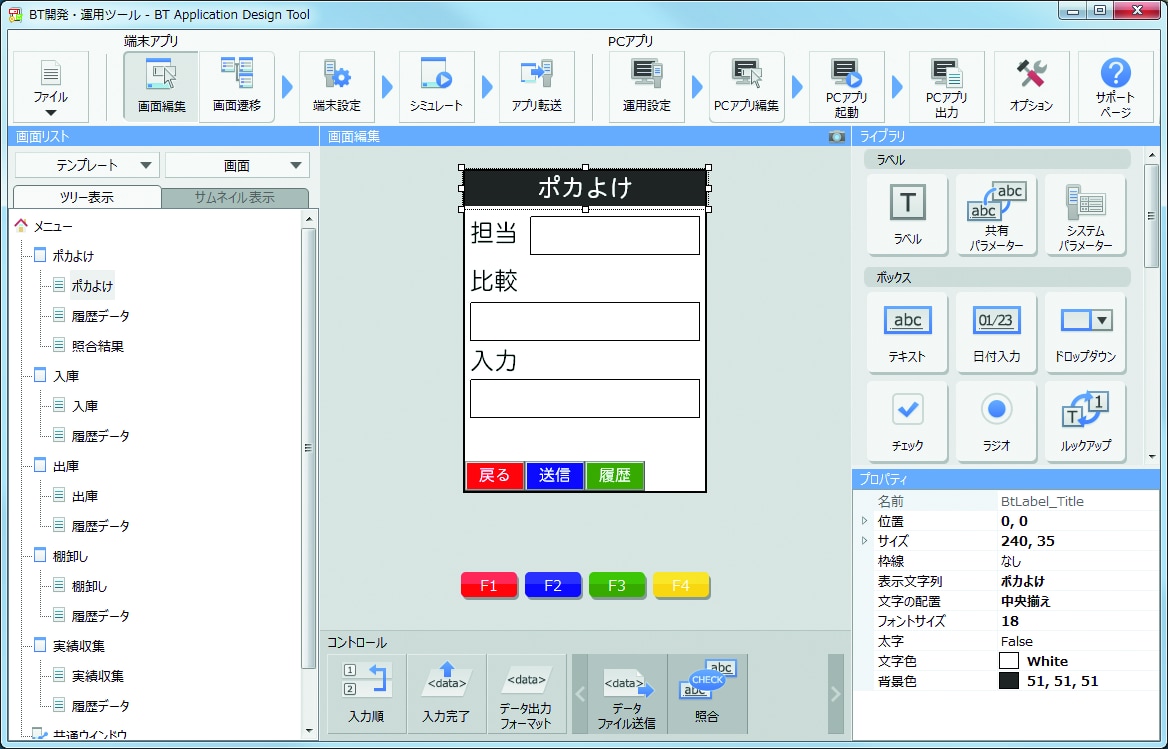Select the 画面編集 toolbar icon
This screenshot has height=749, width=1168.
click(161, 86)
